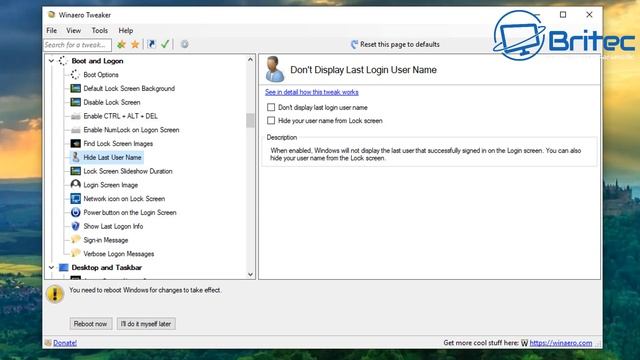Select Login Screen Image item
Viewport: 640px width, 360px height.
(x=111, y=185)
